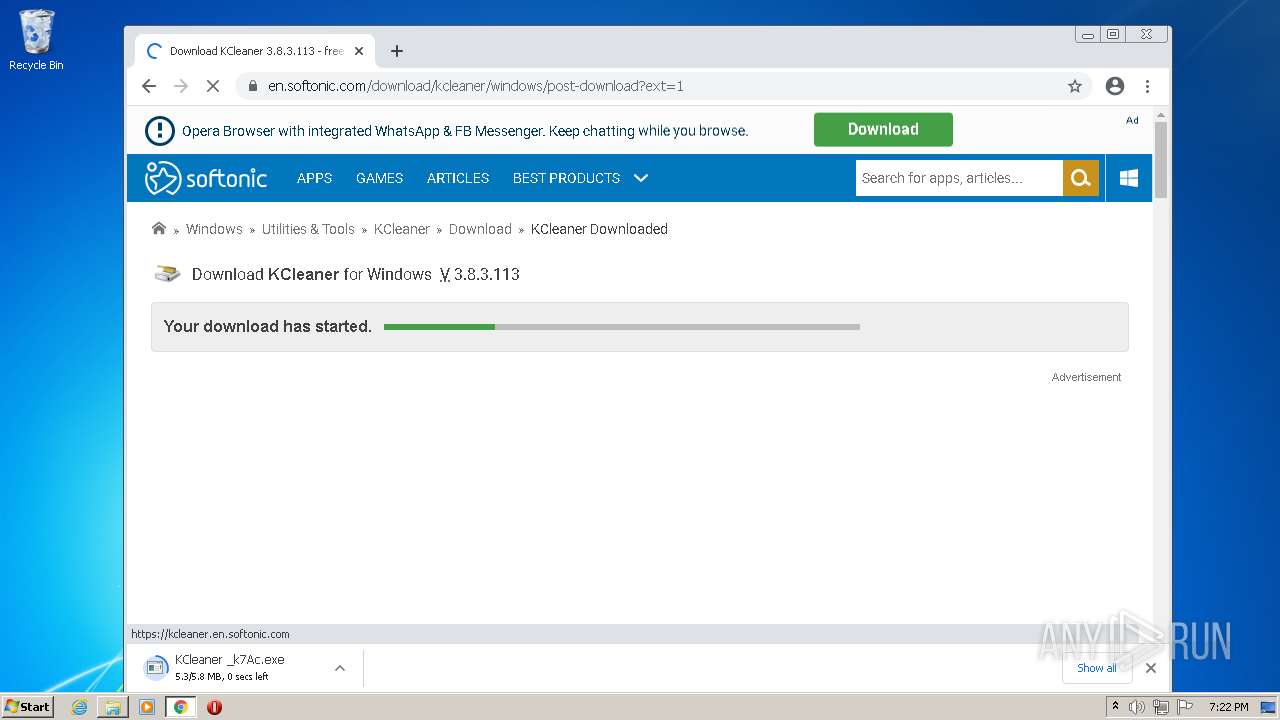Click the orange search magnifier button

(1081, 178)
